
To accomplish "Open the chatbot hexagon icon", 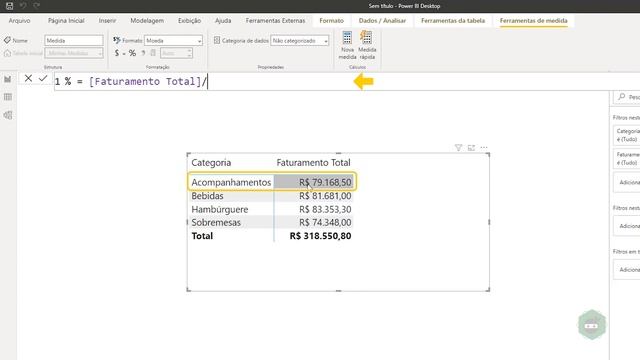I will (592, 325).
